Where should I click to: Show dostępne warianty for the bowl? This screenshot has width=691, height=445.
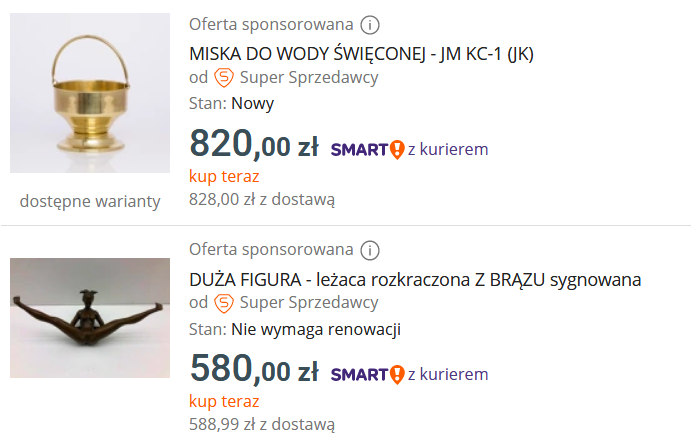point(90,201)
